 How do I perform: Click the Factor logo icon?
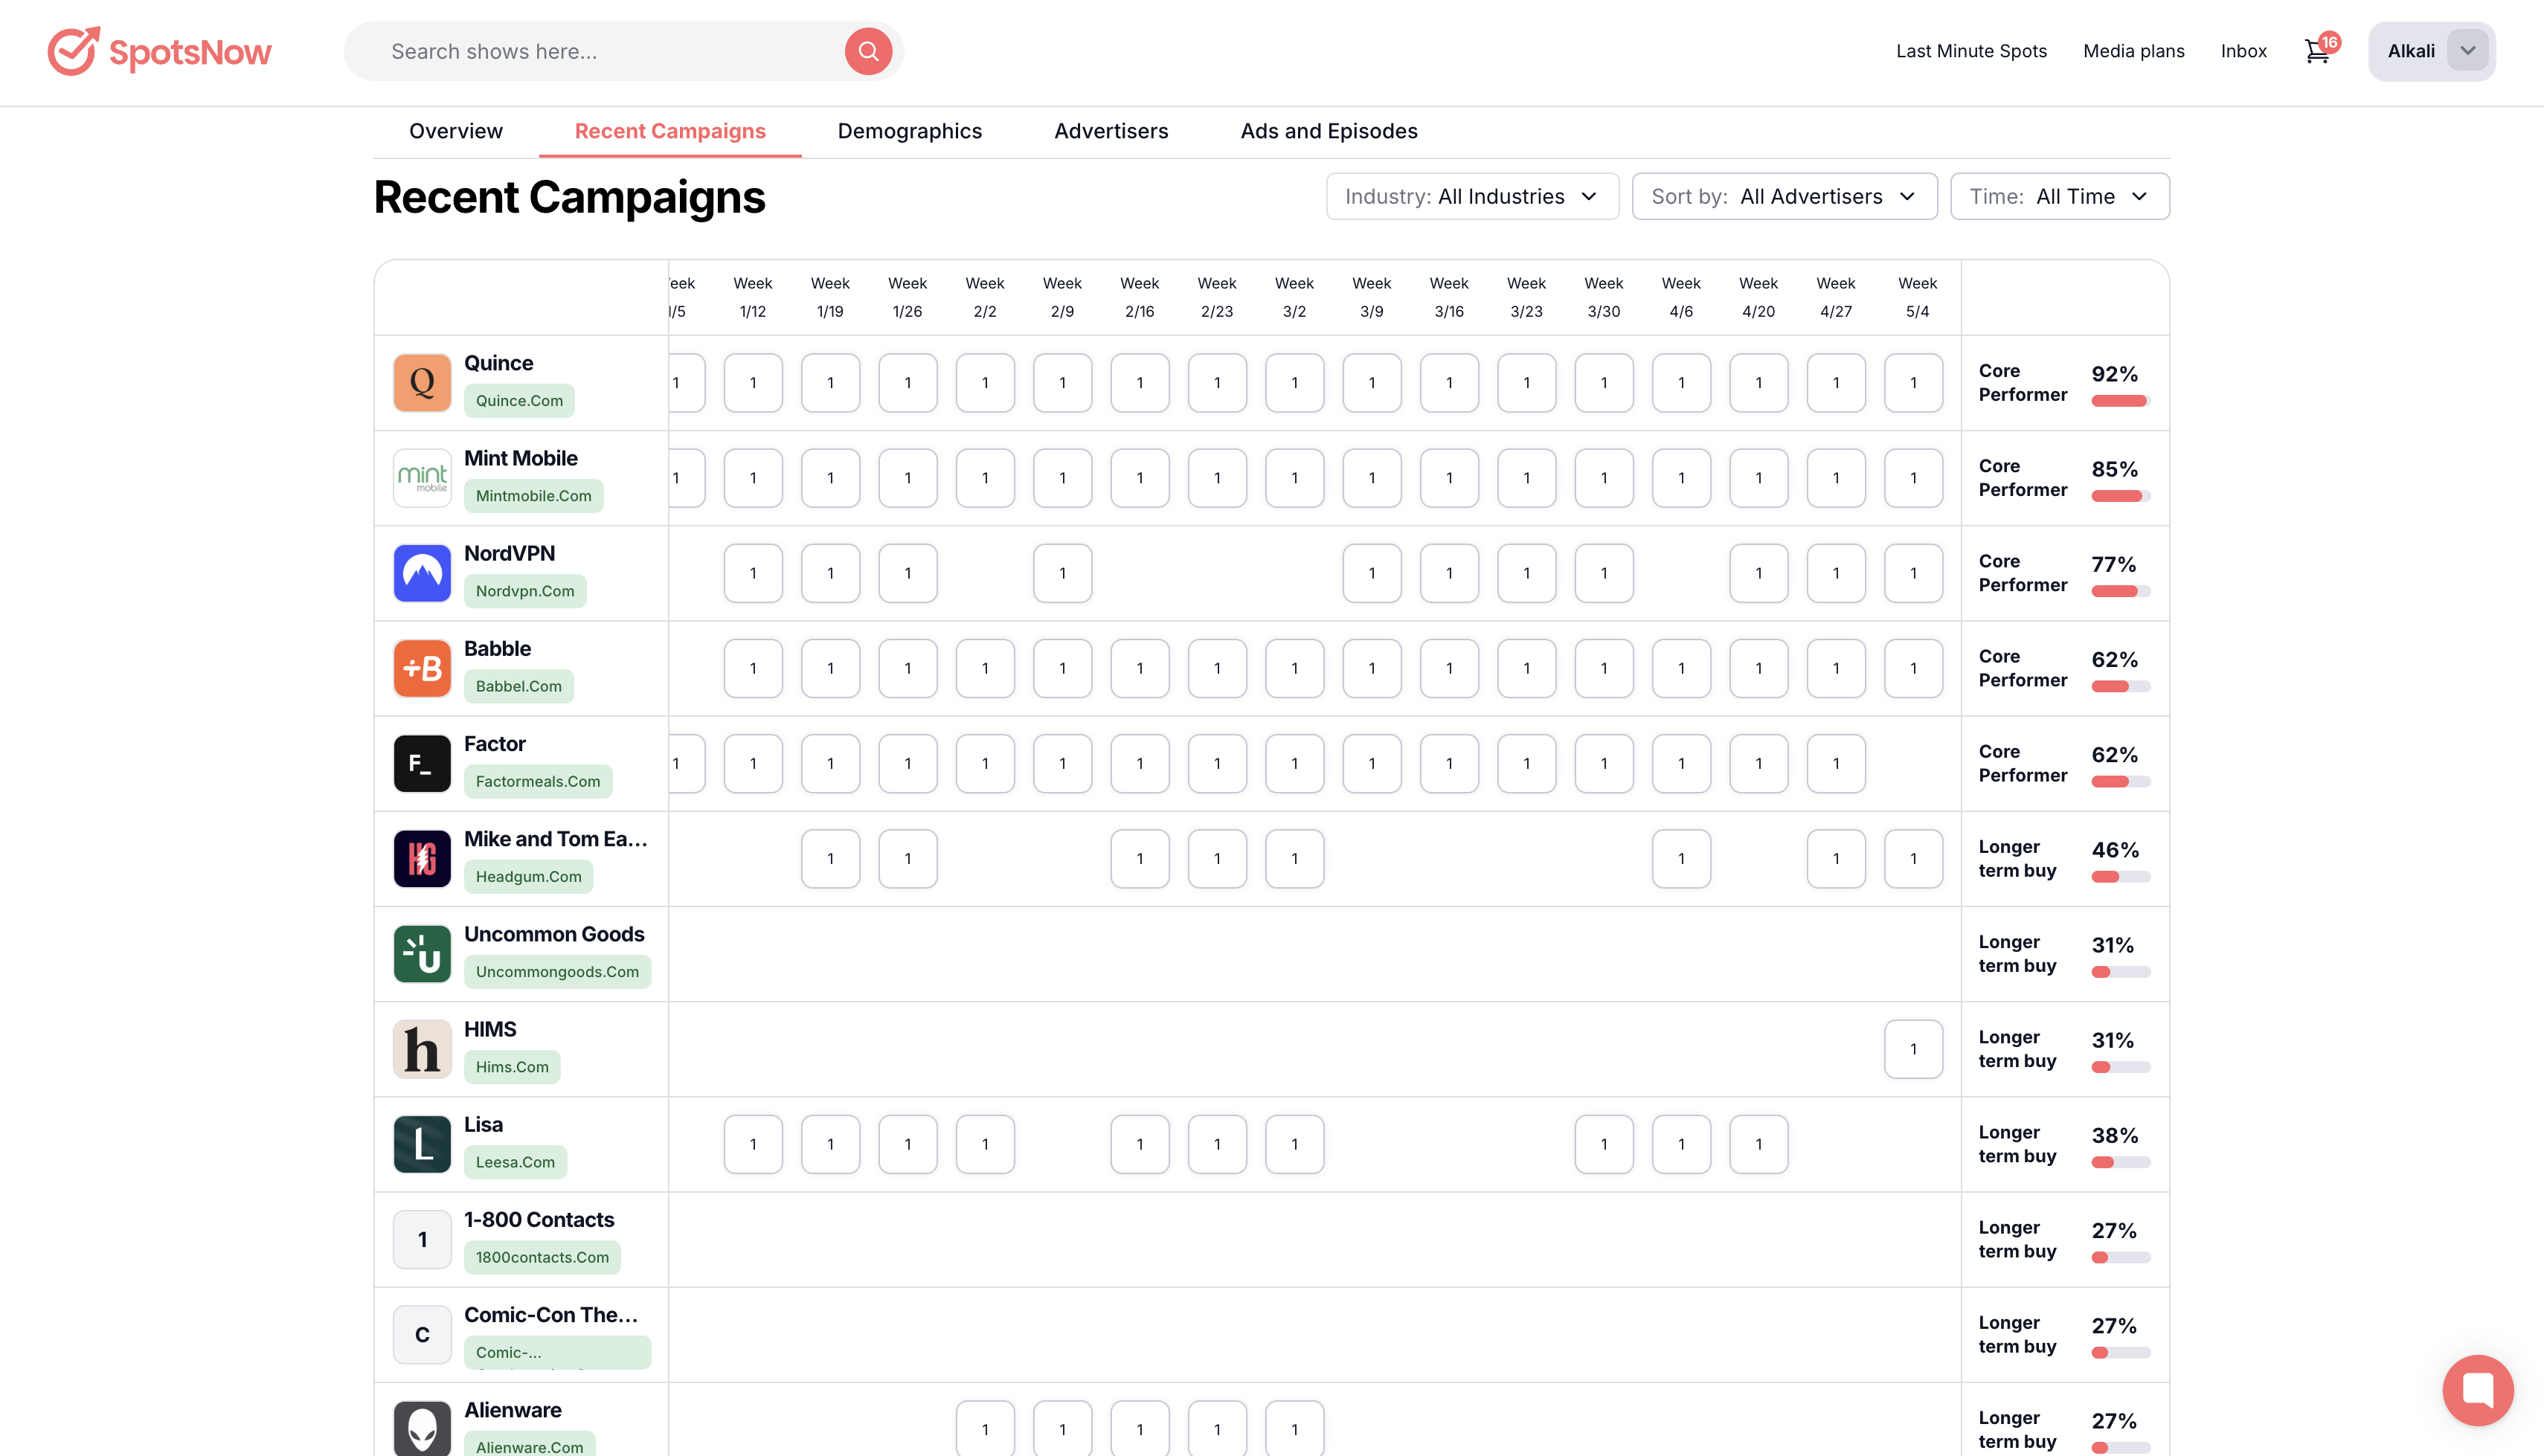[422, 763]
